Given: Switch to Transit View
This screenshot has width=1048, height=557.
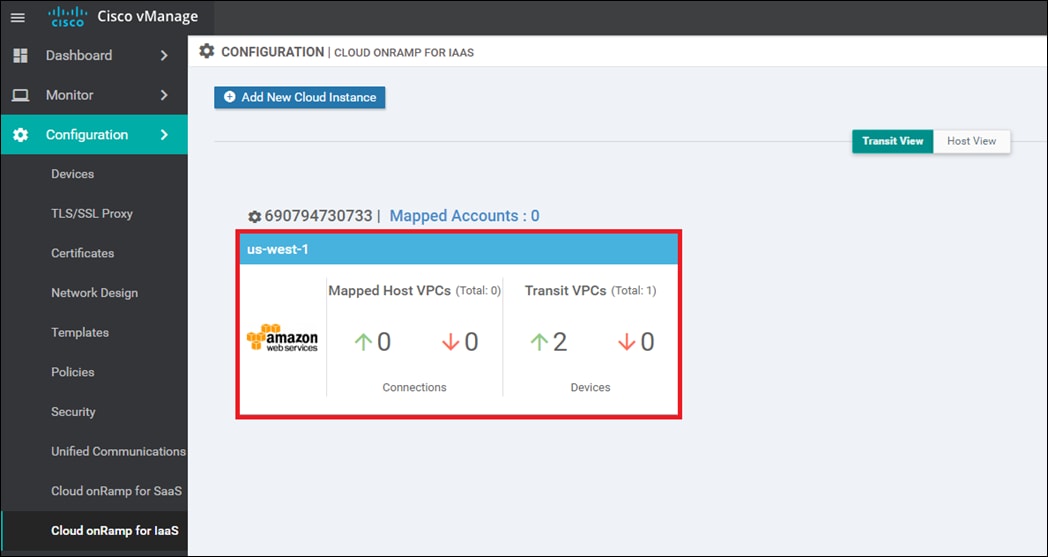Looking at the screenshot, I should (892, 141).
